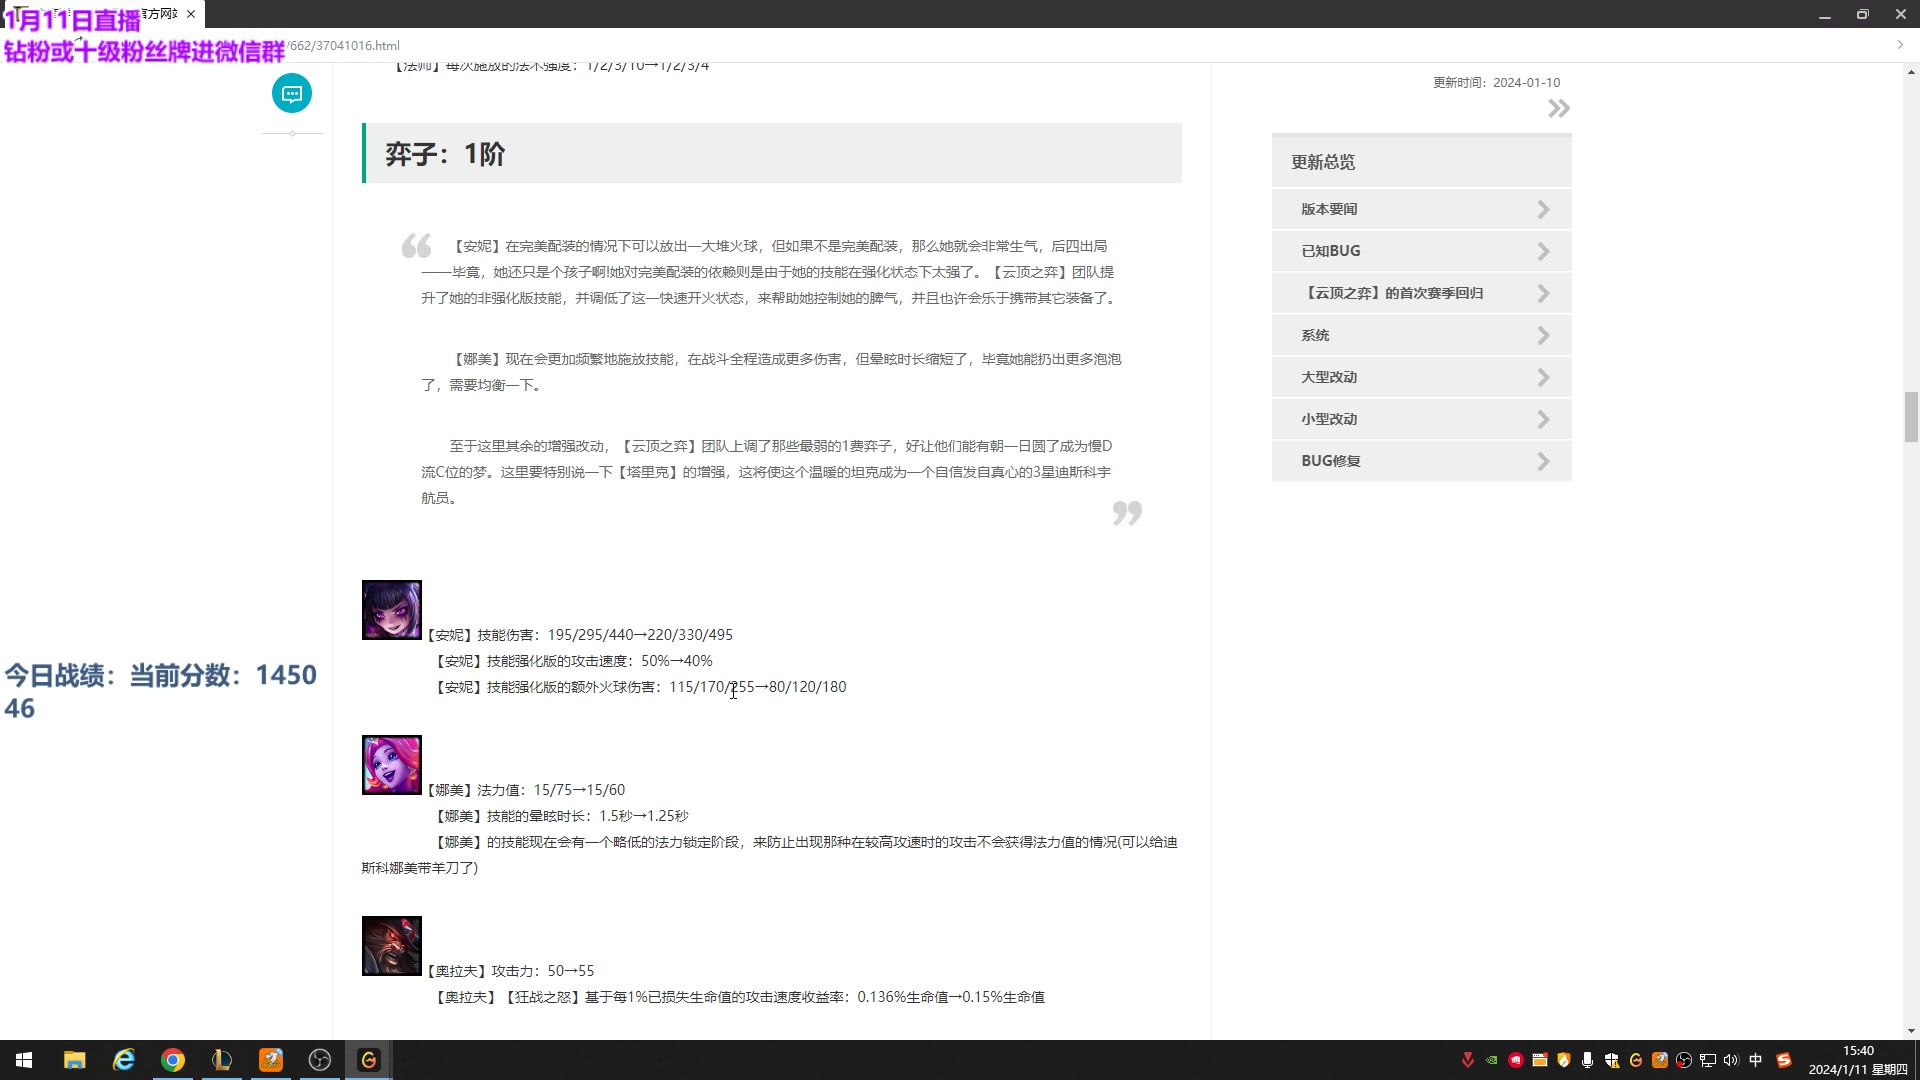The height and width of the screenshot is (1080, 1920).
Task: Click Olaf's champion portrait icon
Action: tap(391, 946)
